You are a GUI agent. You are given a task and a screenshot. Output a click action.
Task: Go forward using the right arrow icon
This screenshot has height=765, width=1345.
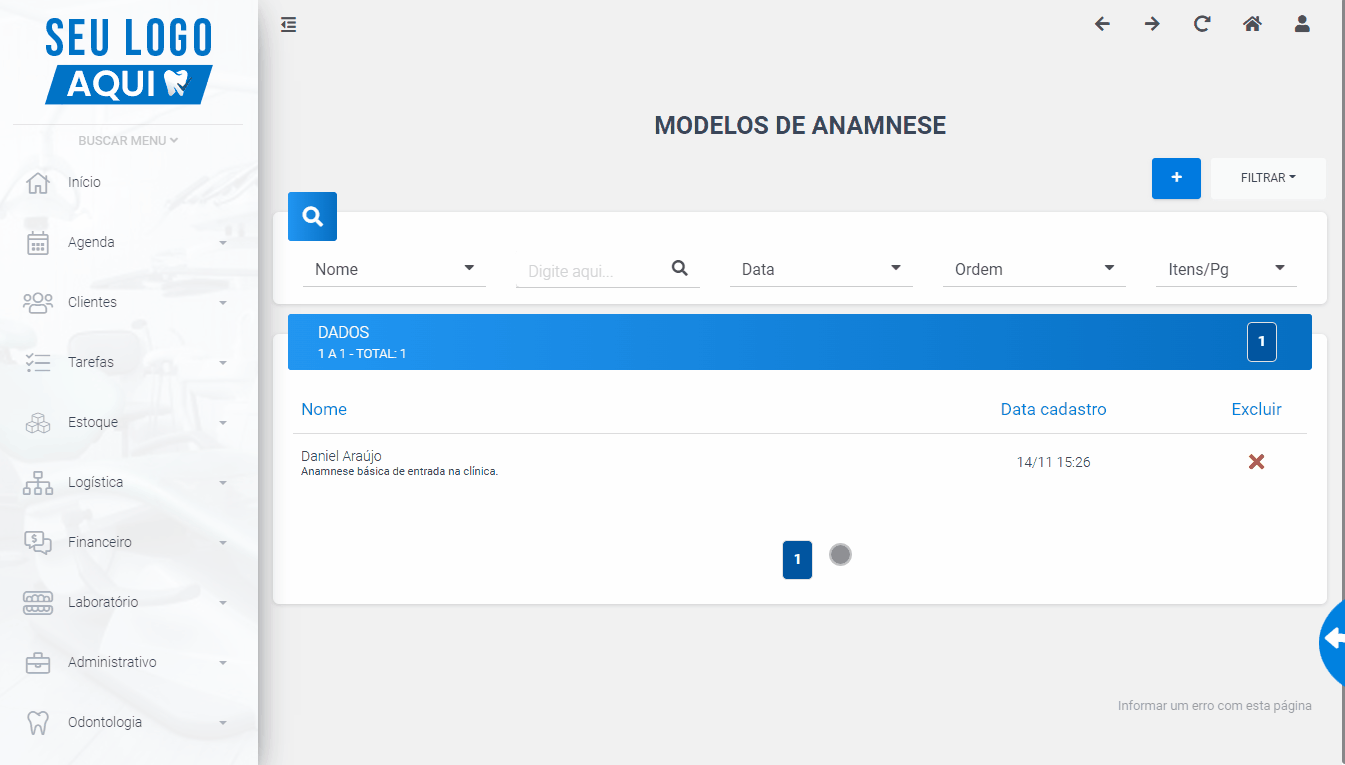pyautogui.click(x=1152, y=24)
